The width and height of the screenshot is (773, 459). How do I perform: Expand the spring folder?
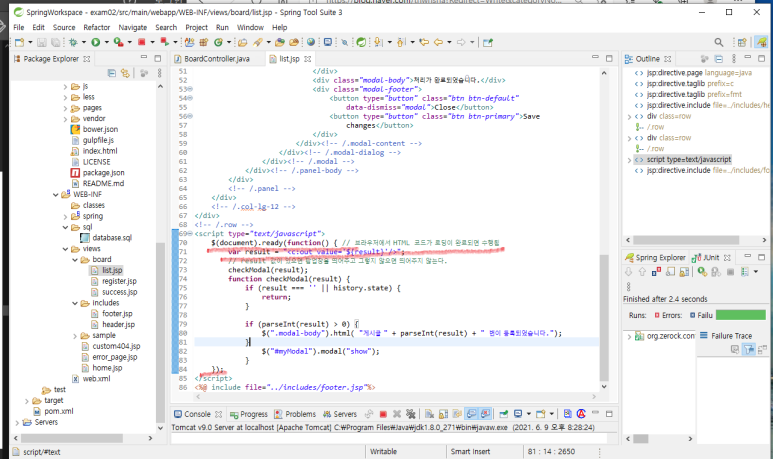pos(65,216)
